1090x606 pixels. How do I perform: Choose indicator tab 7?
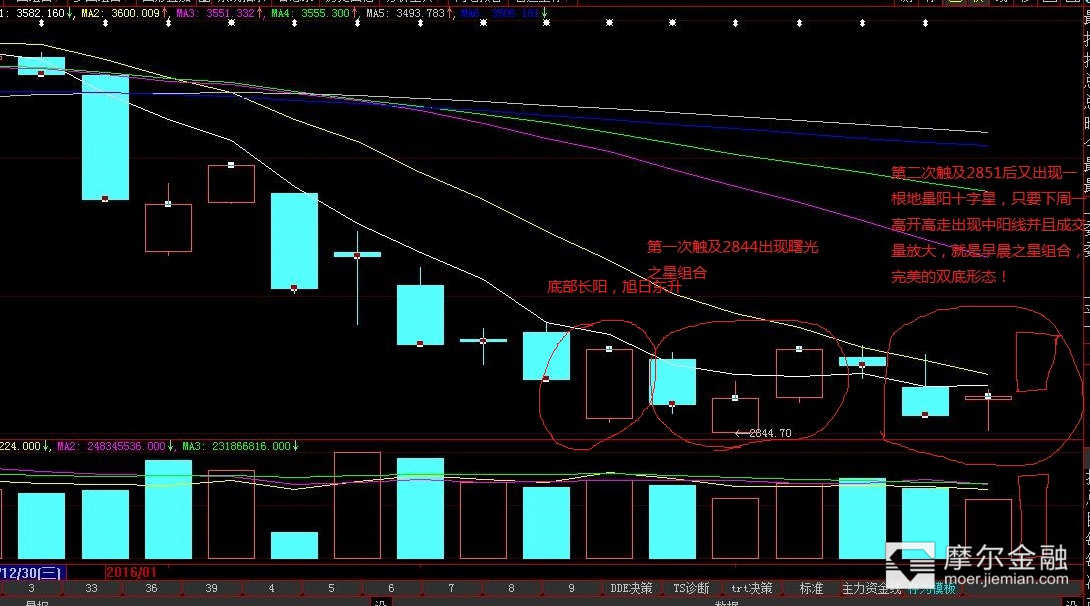451,589
